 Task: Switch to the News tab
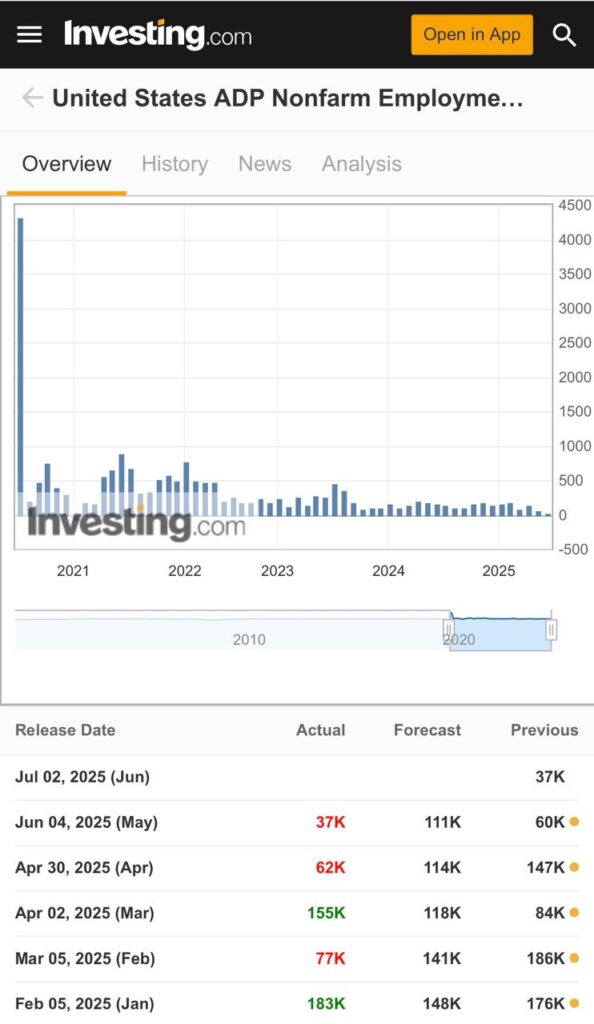[264, 164]
